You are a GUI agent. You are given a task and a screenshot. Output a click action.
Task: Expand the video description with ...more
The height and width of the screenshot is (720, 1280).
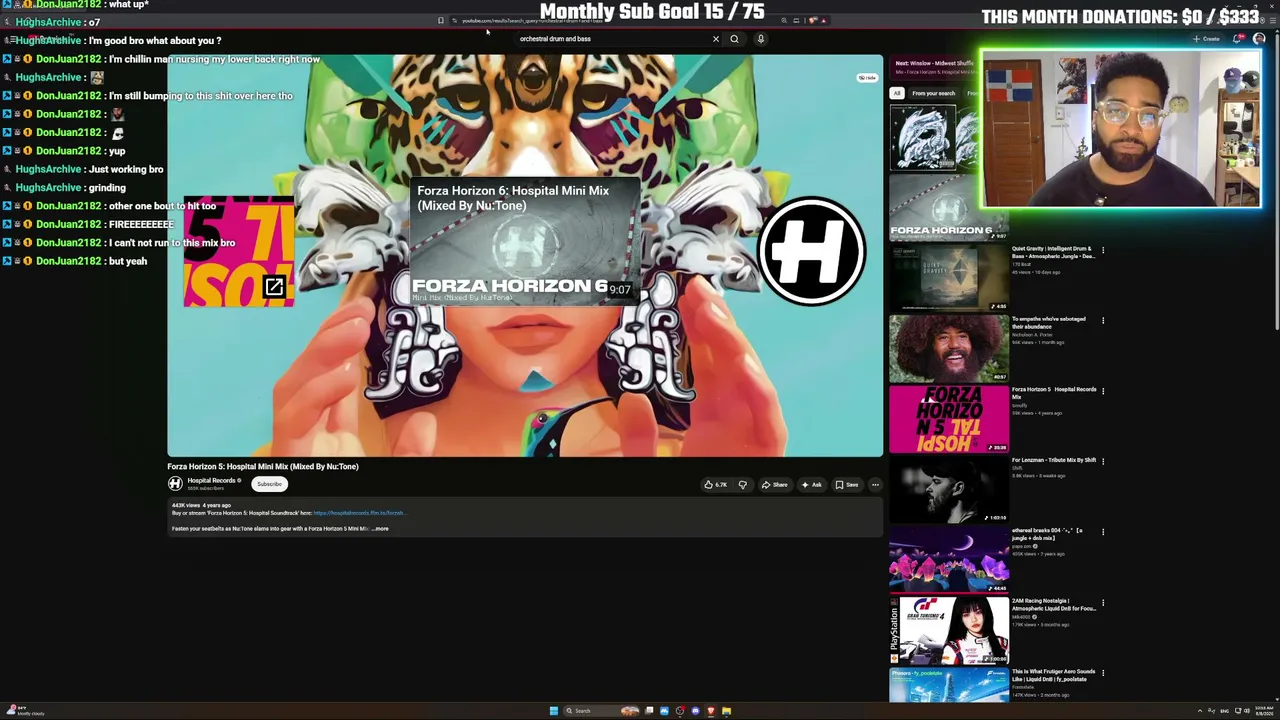point(380,529)
